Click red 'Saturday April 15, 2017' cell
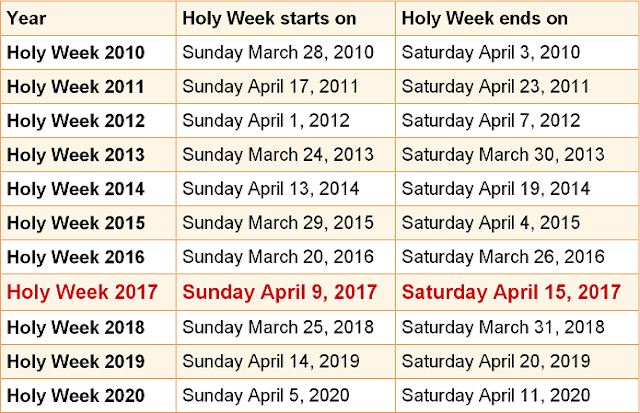This screenshot has width=640, height=413. [511, 292]
